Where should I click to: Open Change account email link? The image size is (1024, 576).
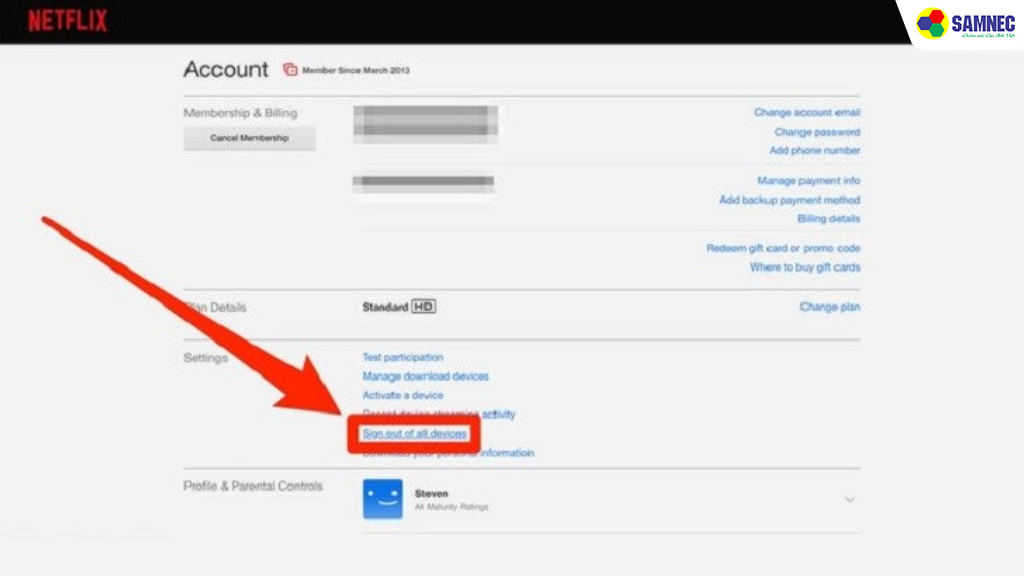(806, 113)
